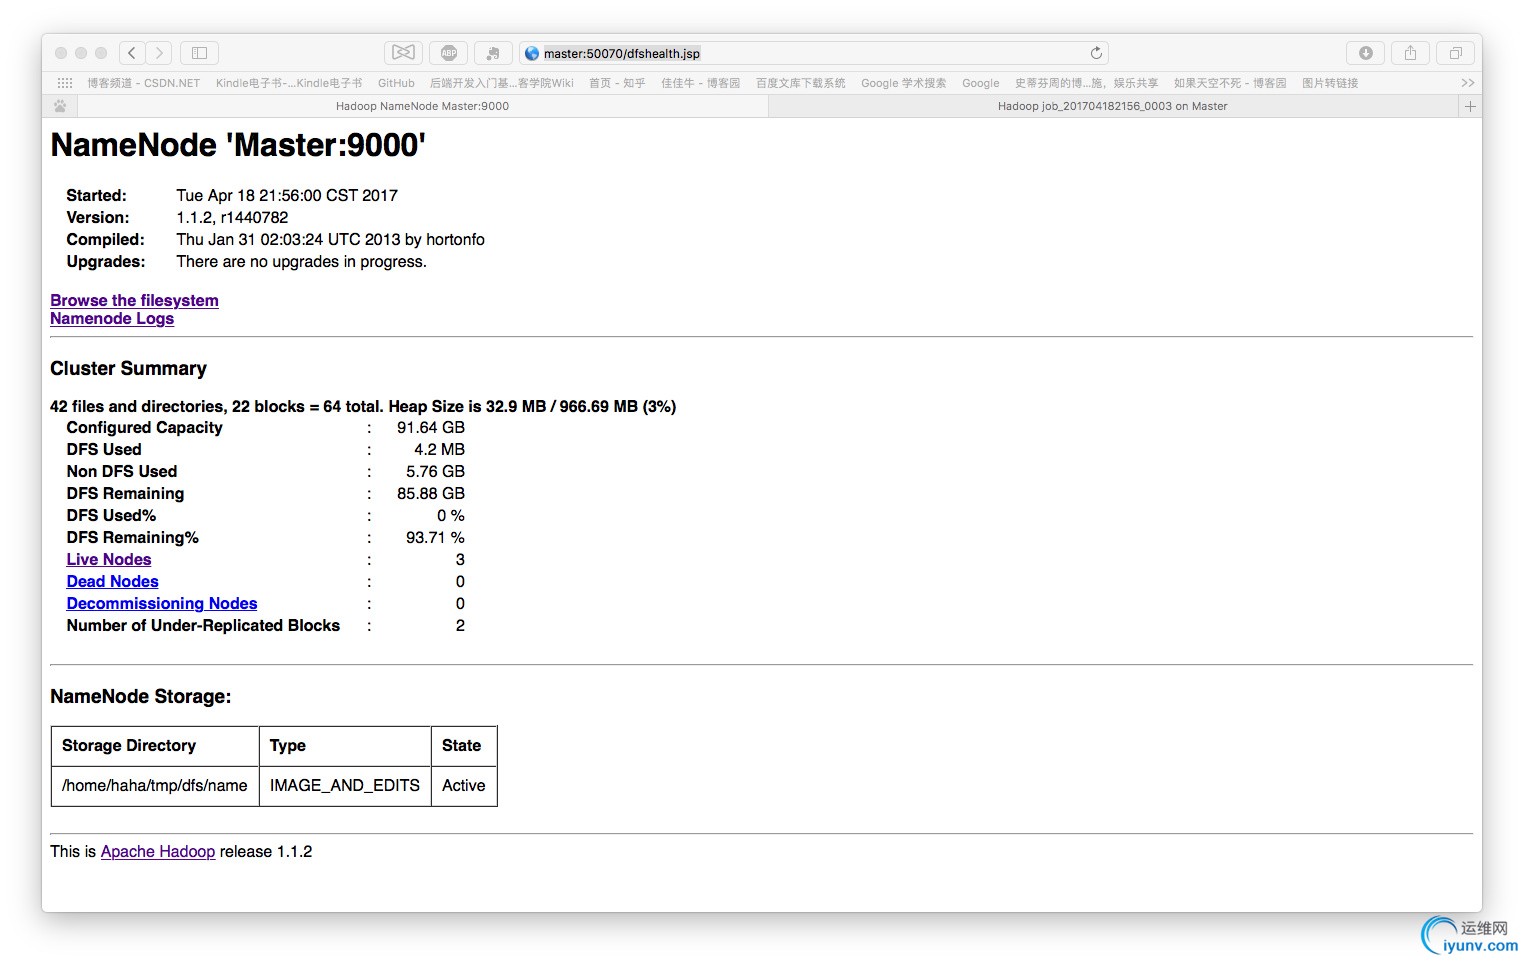
Task: Open the Decommissioning Nodes link
Action: coord(162,603)
